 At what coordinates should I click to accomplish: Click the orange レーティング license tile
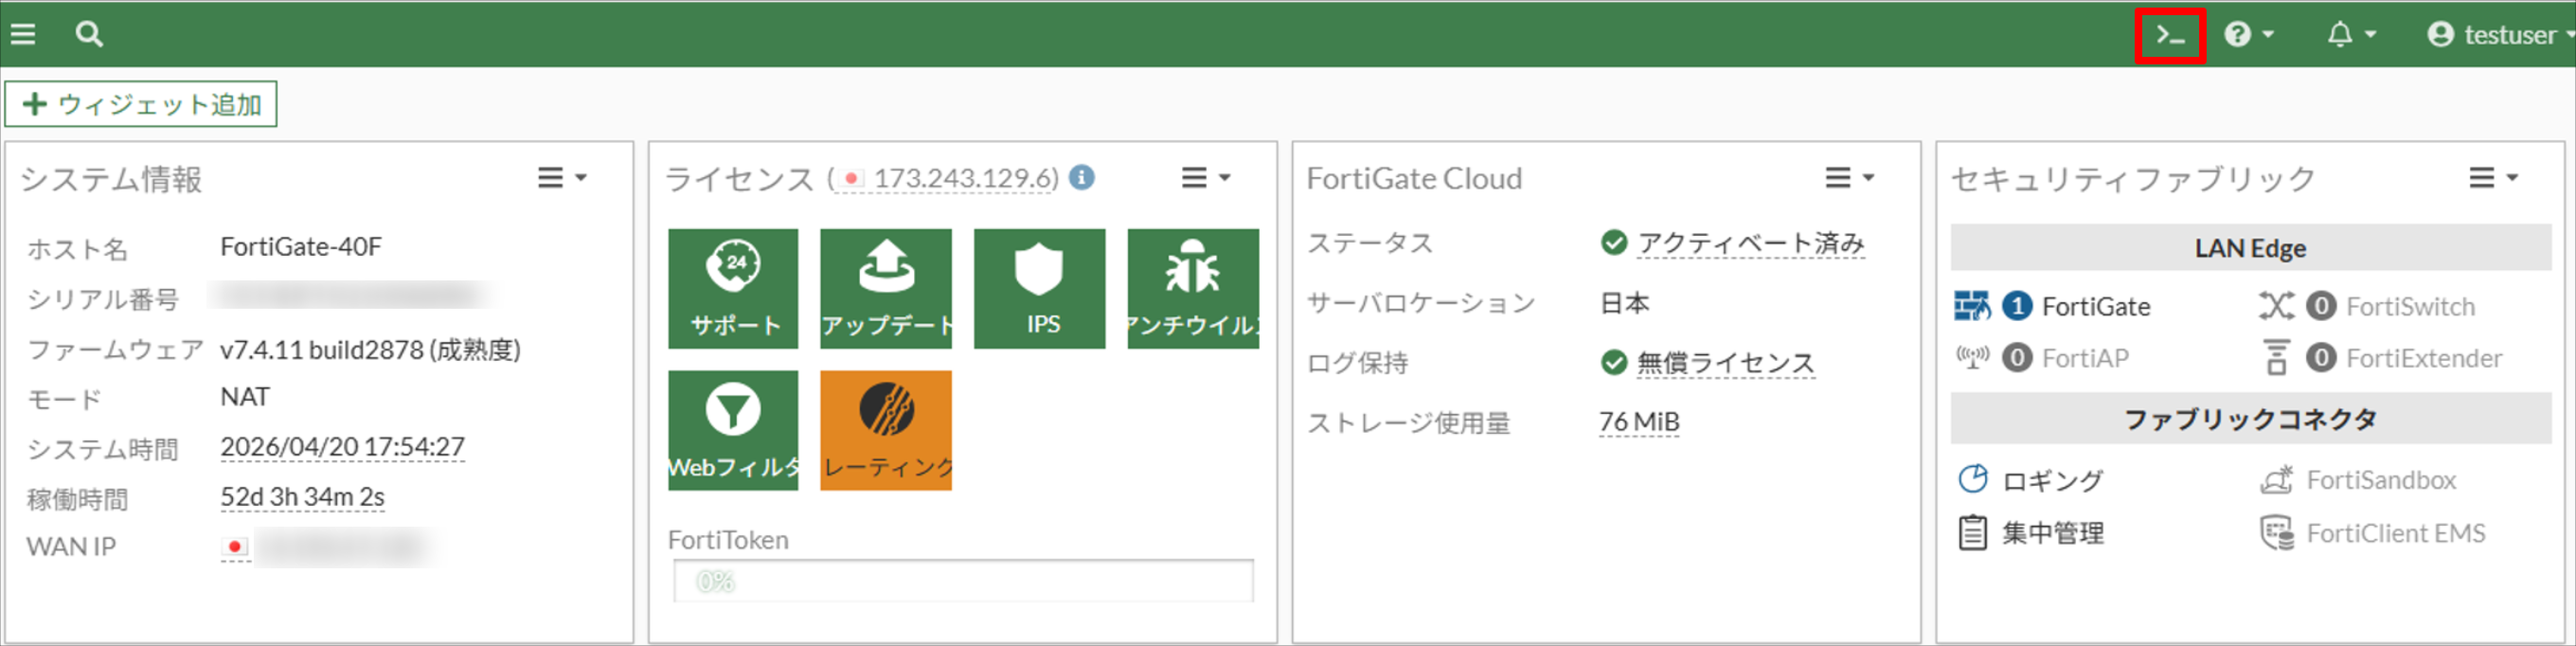click(x=886, y=430)
